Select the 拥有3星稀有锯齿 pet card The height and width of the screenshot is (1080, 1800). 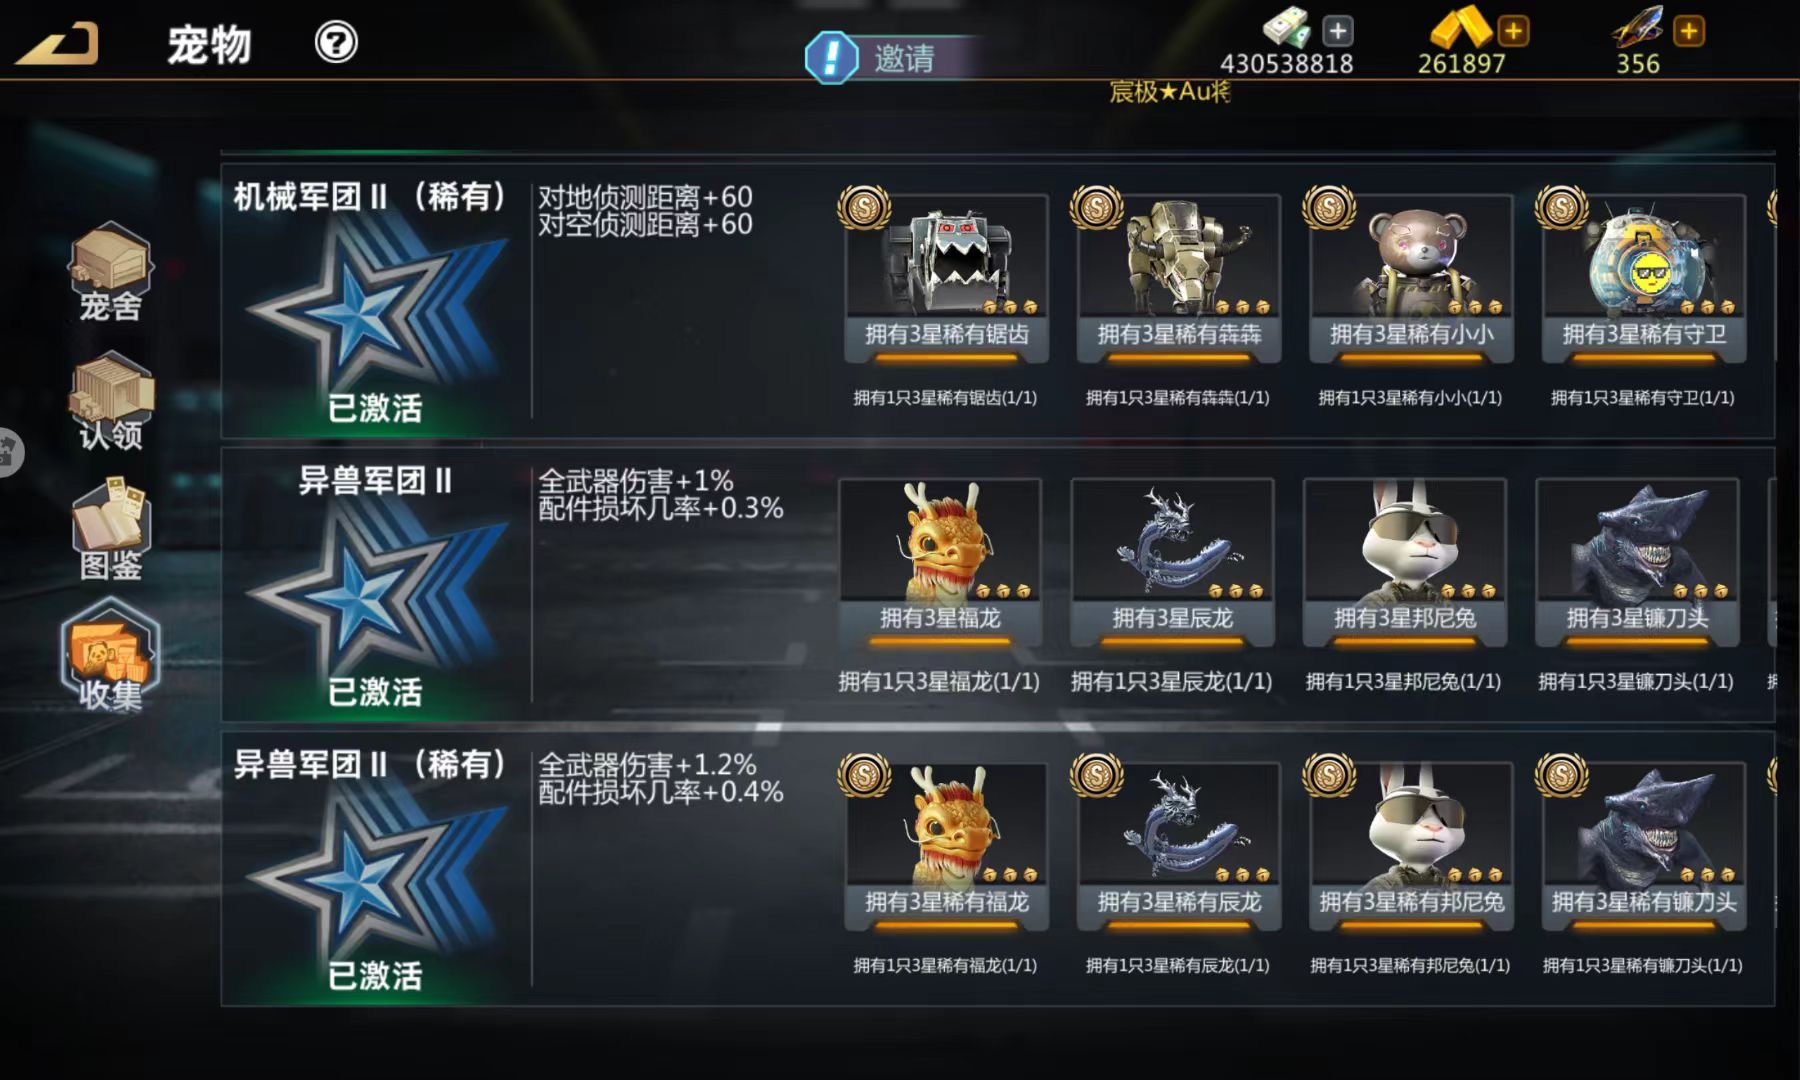[x=946, y=278]
